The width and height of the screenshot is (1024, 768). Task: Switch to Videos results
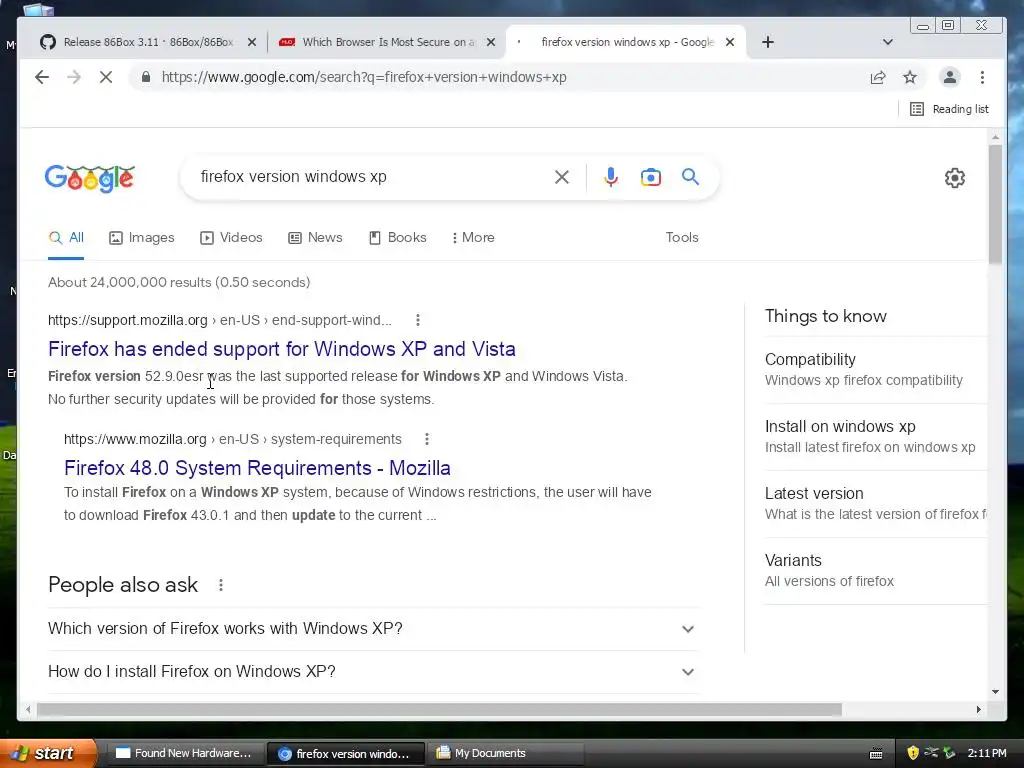click(231, 238)
